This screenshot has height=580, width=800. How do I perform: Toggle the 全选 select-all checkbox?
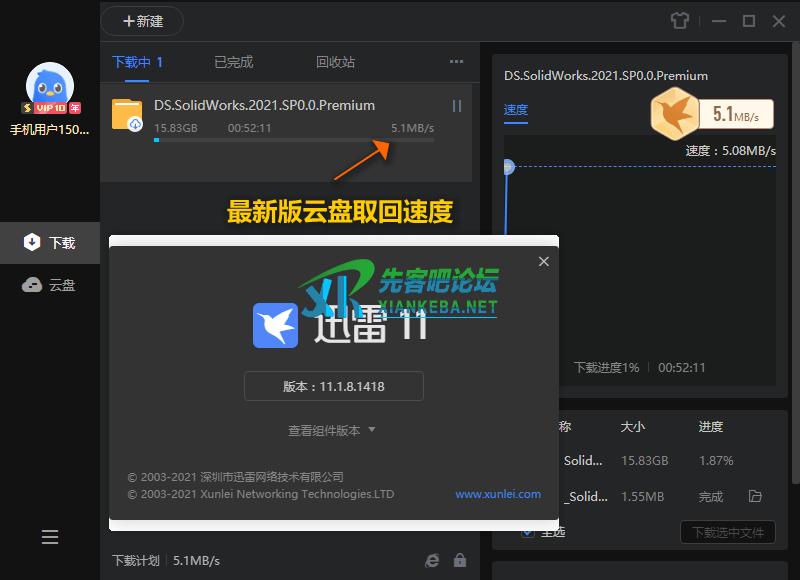point(528,532)
